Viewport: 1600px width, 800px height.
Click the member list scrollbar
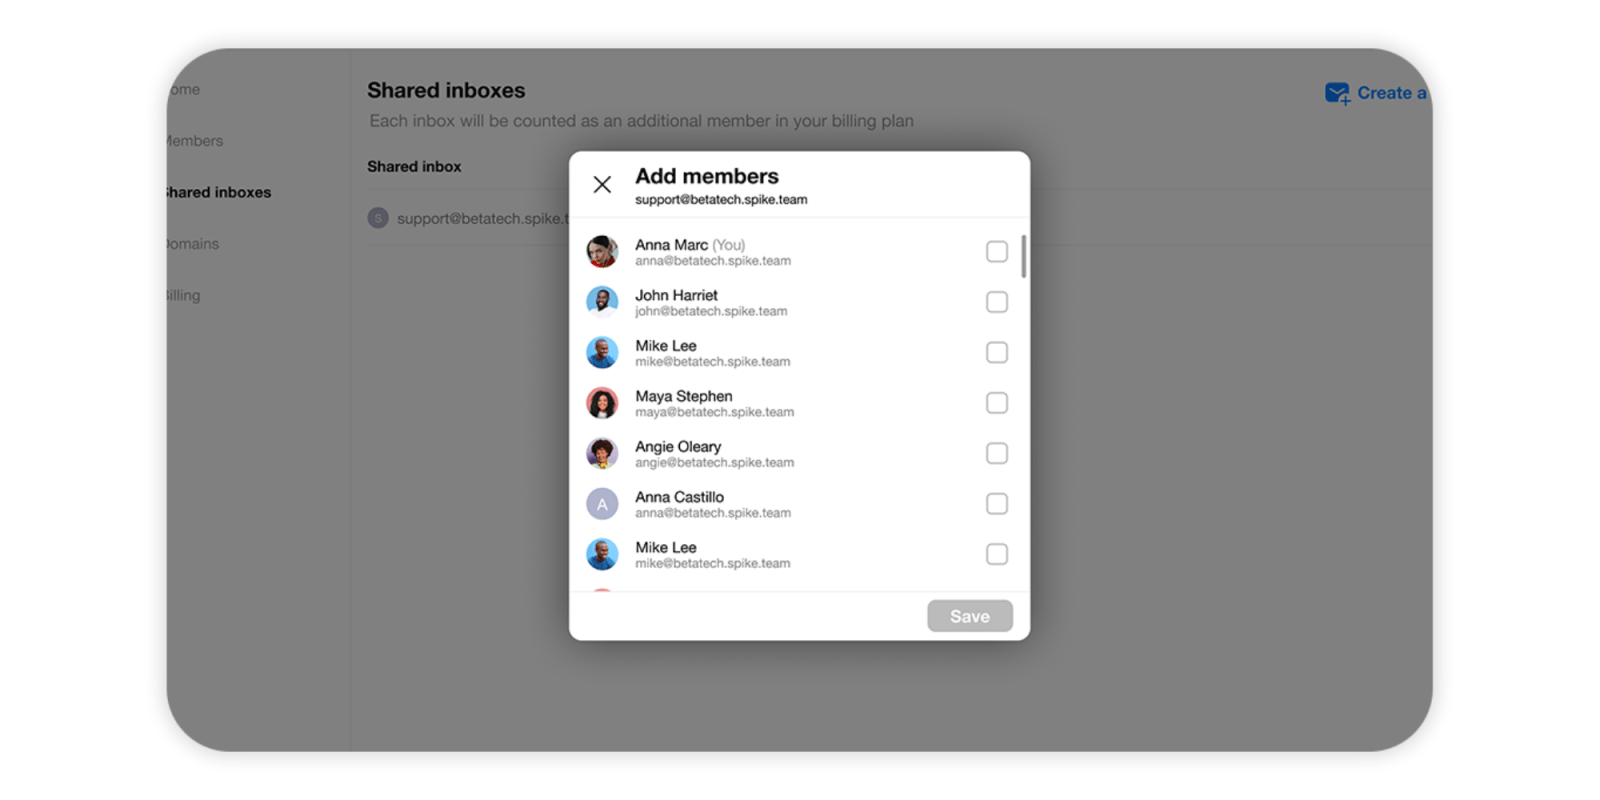click(1023, 257)
